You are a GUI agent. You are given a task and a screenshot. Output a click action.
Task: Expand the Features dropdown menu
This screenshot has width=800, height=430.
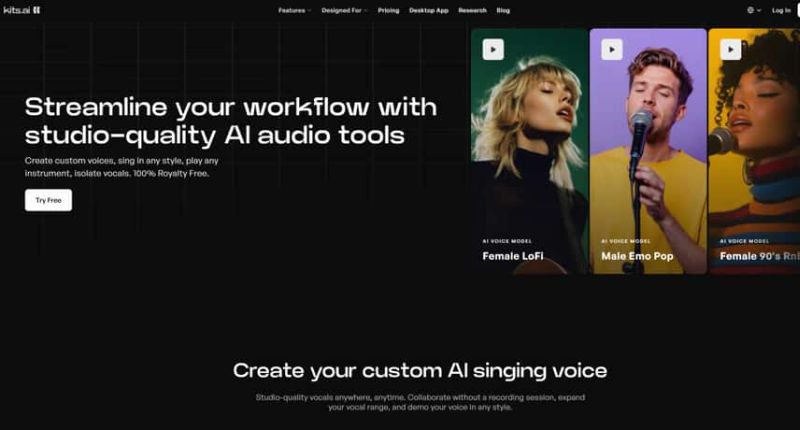[x=294, y=10]
